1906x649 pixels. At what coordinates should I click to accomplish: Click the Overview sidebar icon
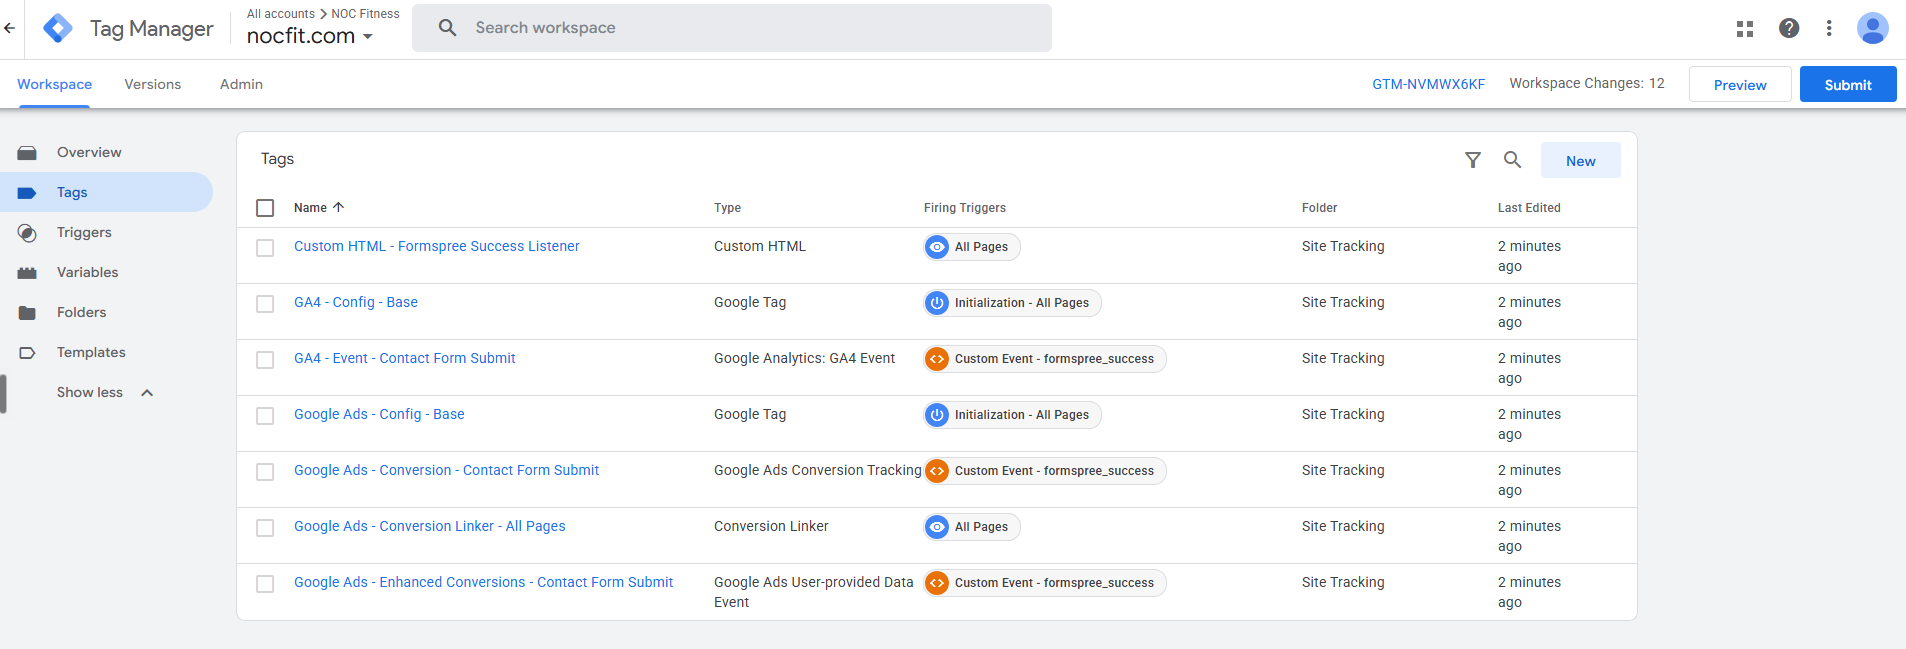pyautogui.click(x=27, y=153)
